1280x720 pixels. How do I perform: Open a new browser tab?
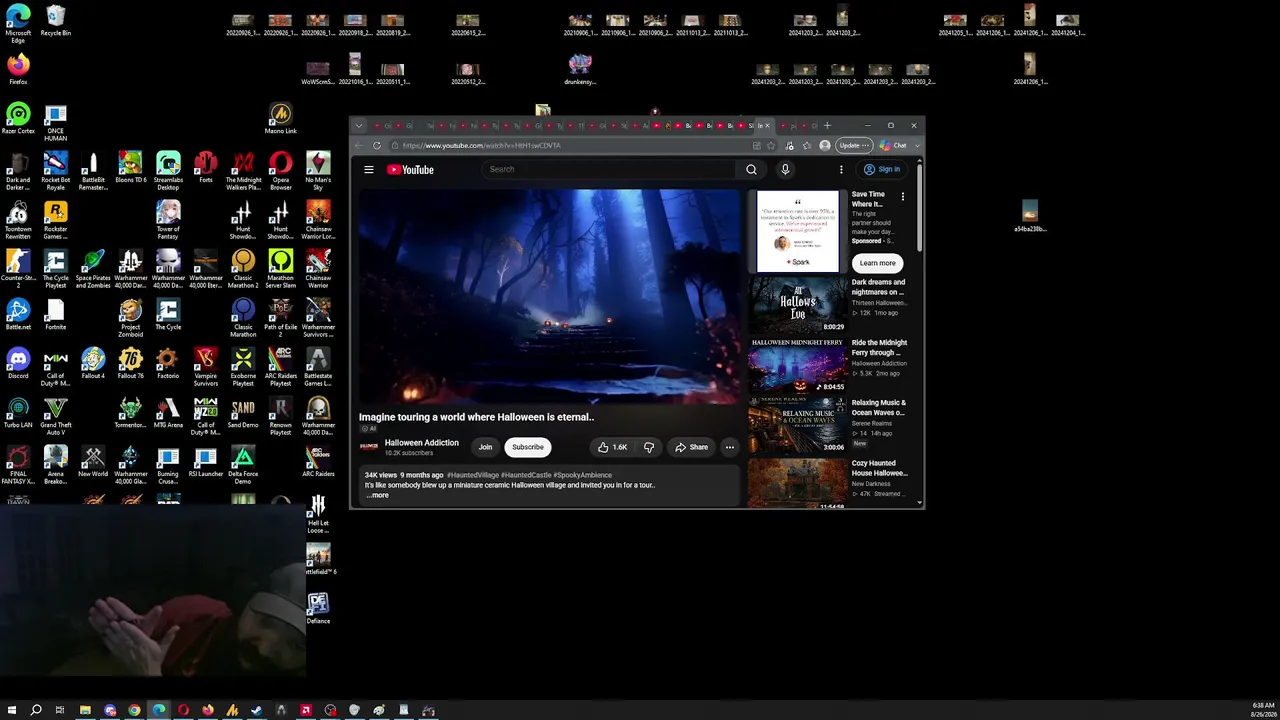coord(827,126)
